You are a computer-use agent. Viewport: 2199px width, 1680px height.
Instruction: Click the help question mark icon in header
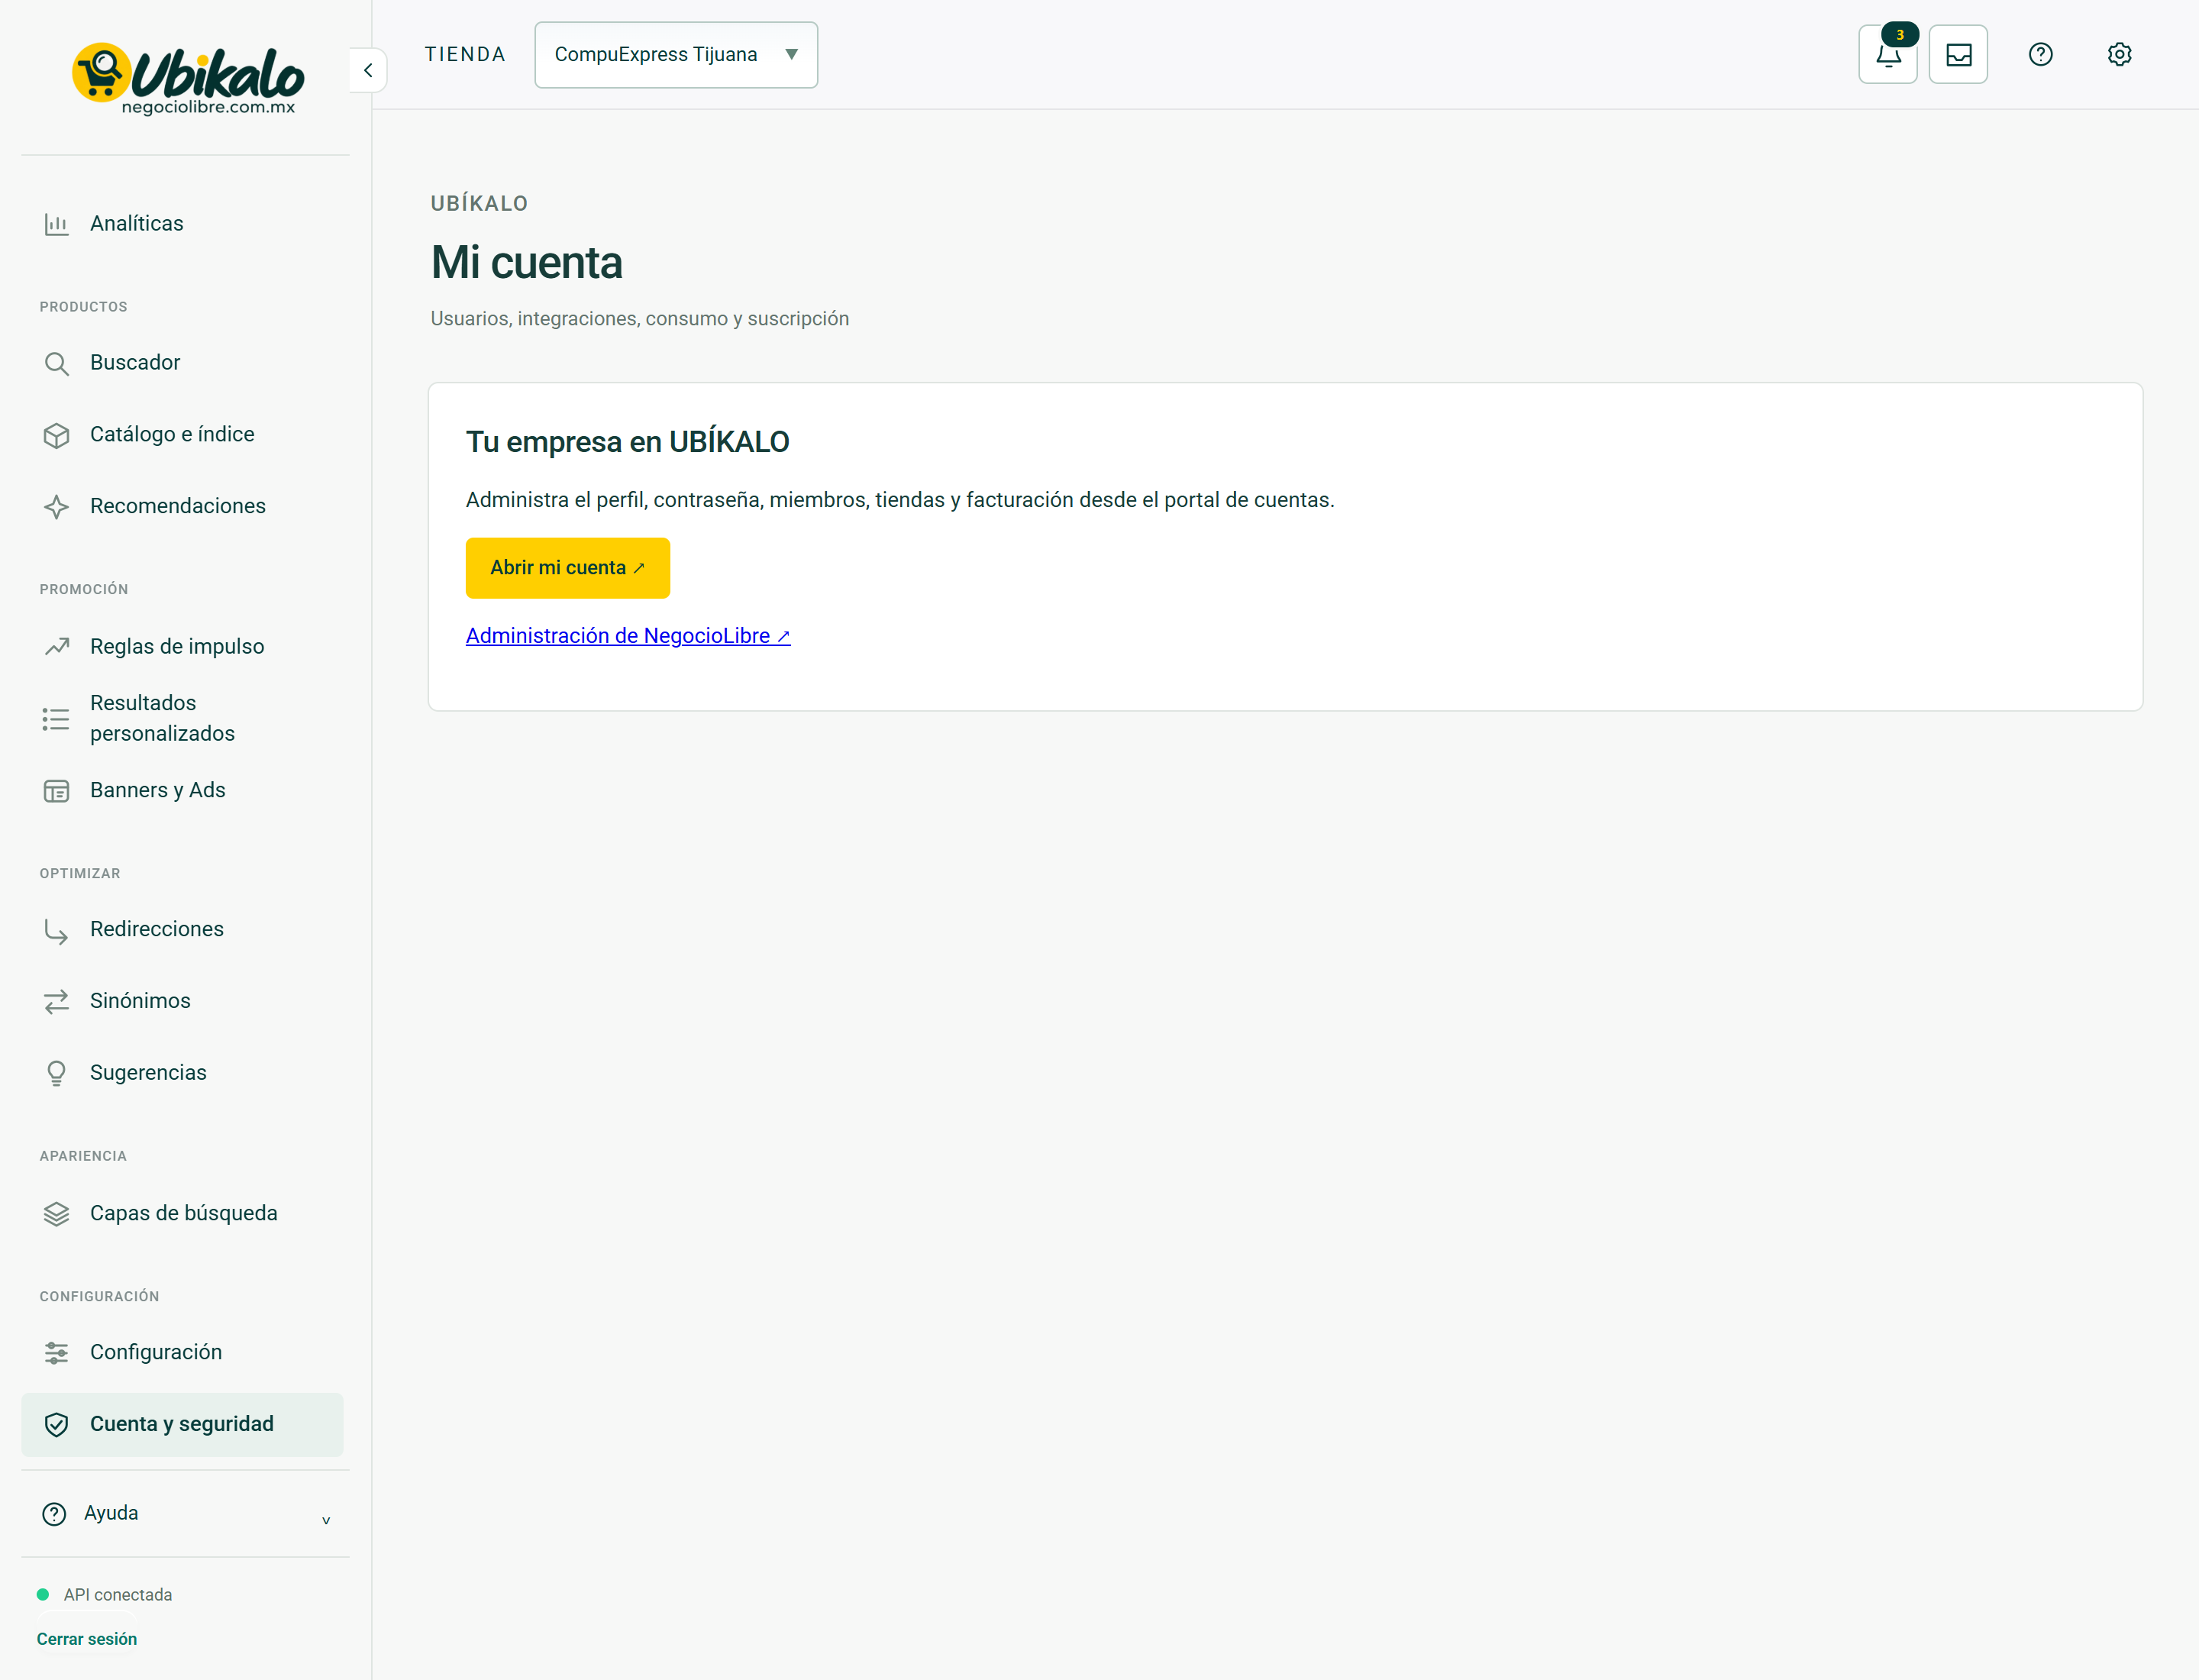click(x=2040, y=55)
